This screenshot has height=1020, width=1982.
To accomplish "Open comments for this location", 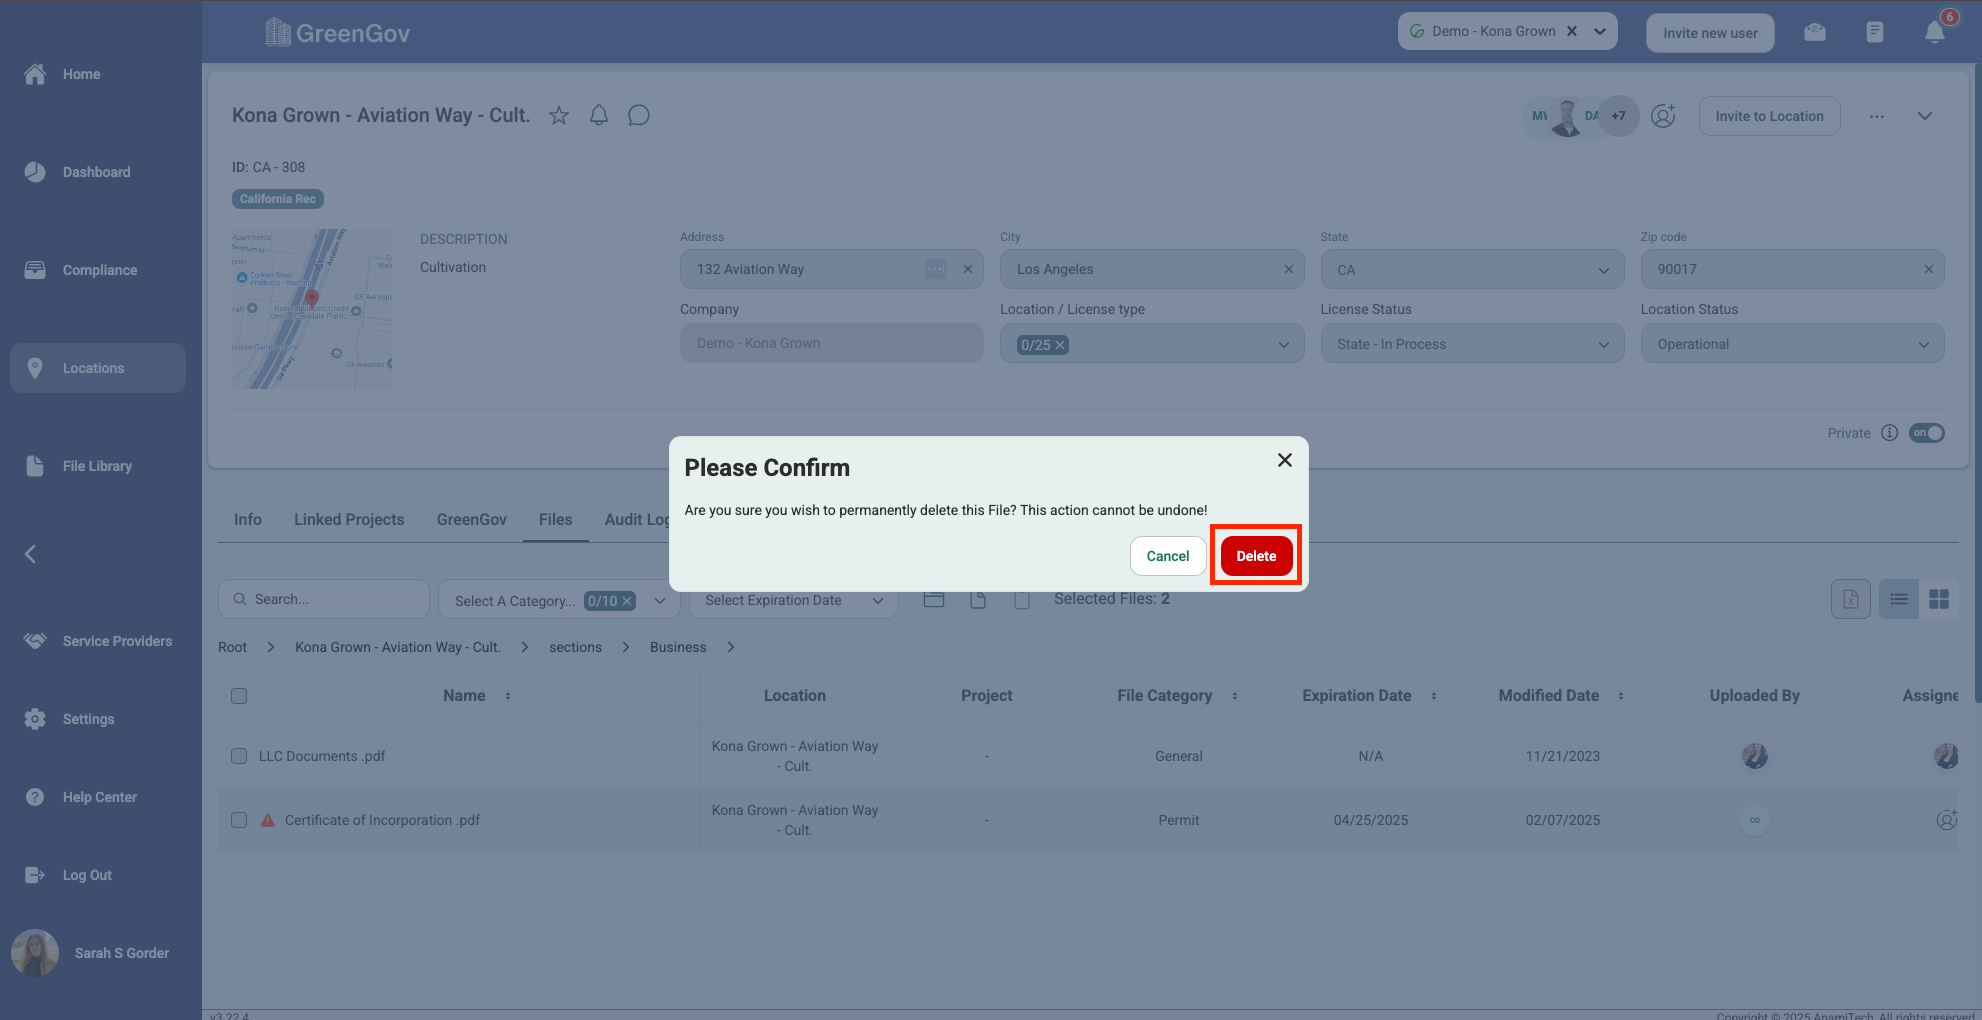I will tap(639, 115).
